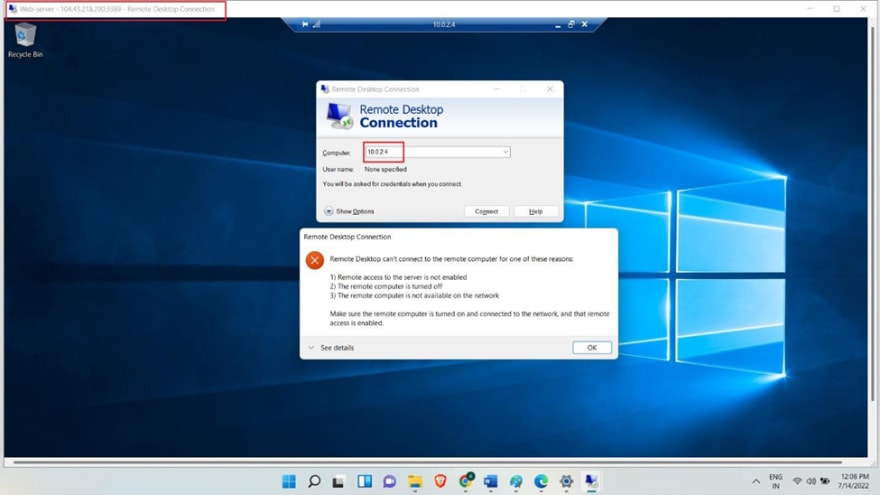
Task: Click '10.0.2.4' label in connection bar
Action: (444, 25)
